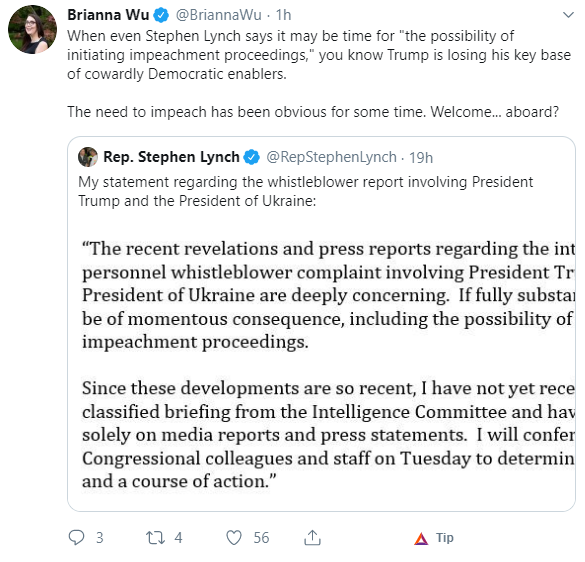Open the Rep. Stephen Lynch name link
This screenshot has height=562, width=585.
pos(171,157)
